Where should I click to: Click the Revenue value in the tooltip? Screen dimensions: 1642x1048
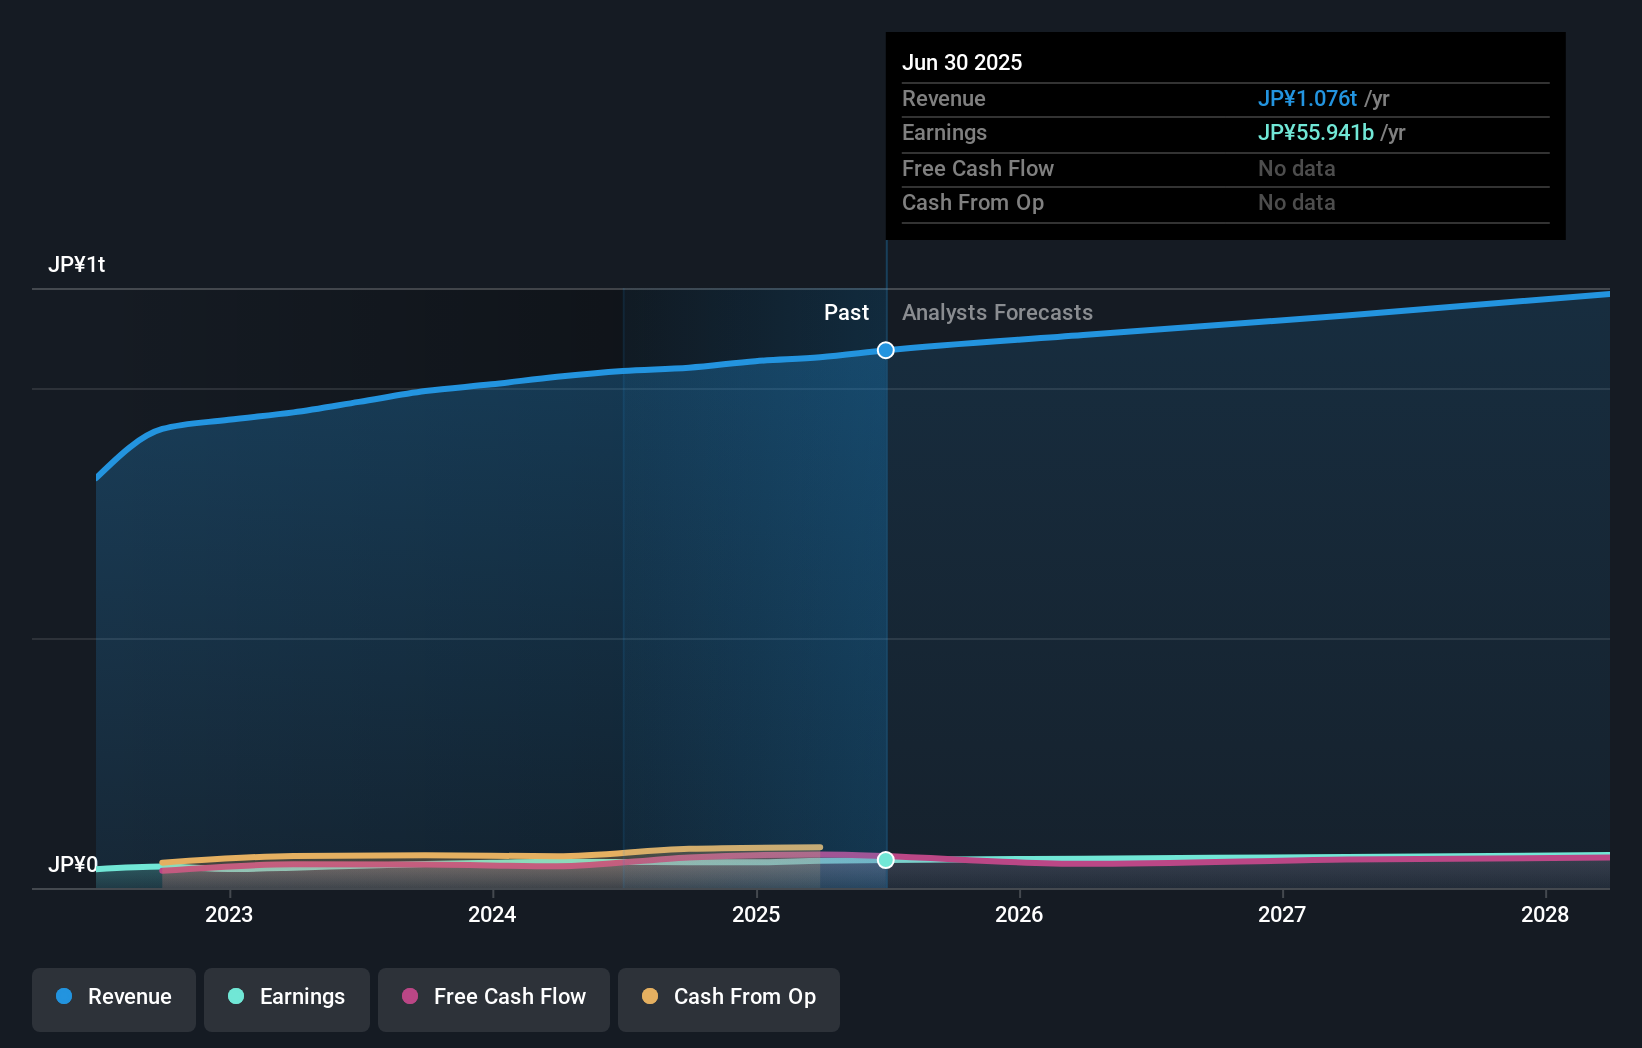pos(1306,98)
